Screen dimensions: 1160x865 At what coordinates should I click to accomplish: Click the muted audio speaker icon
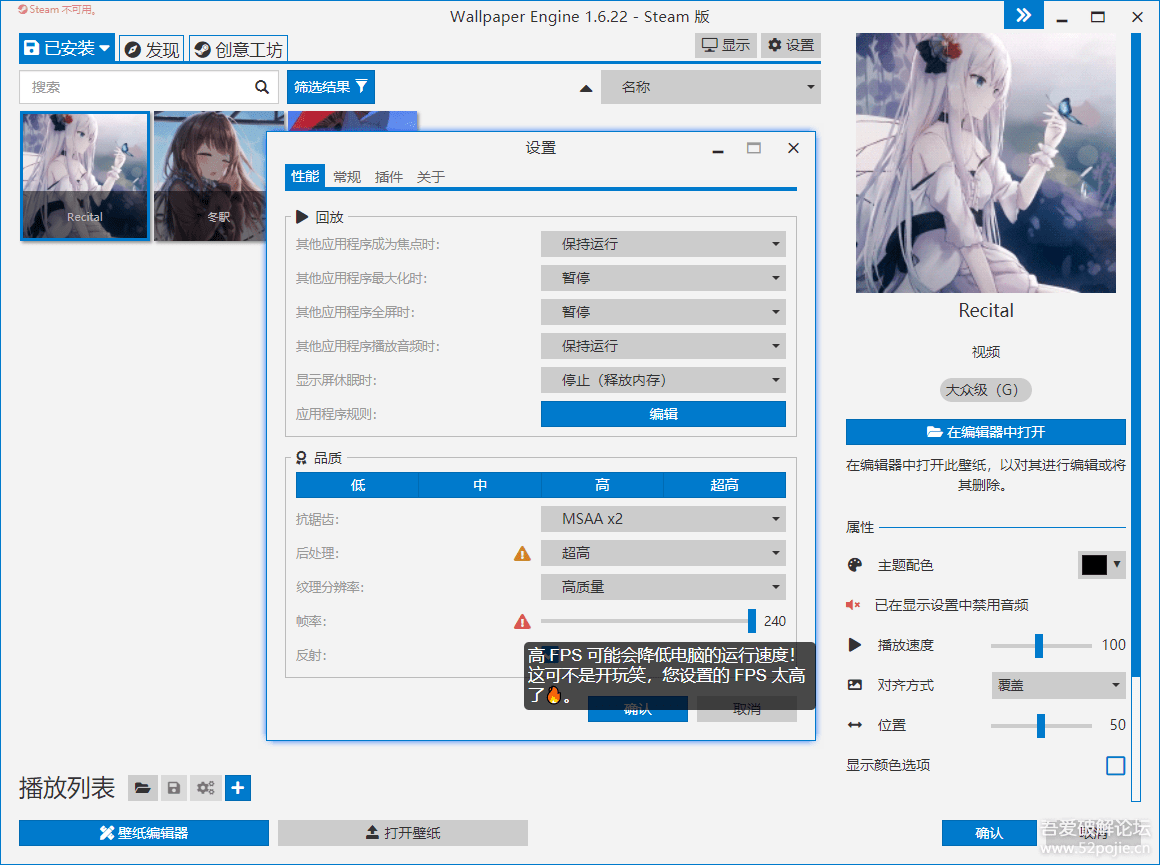coord(853,605)
